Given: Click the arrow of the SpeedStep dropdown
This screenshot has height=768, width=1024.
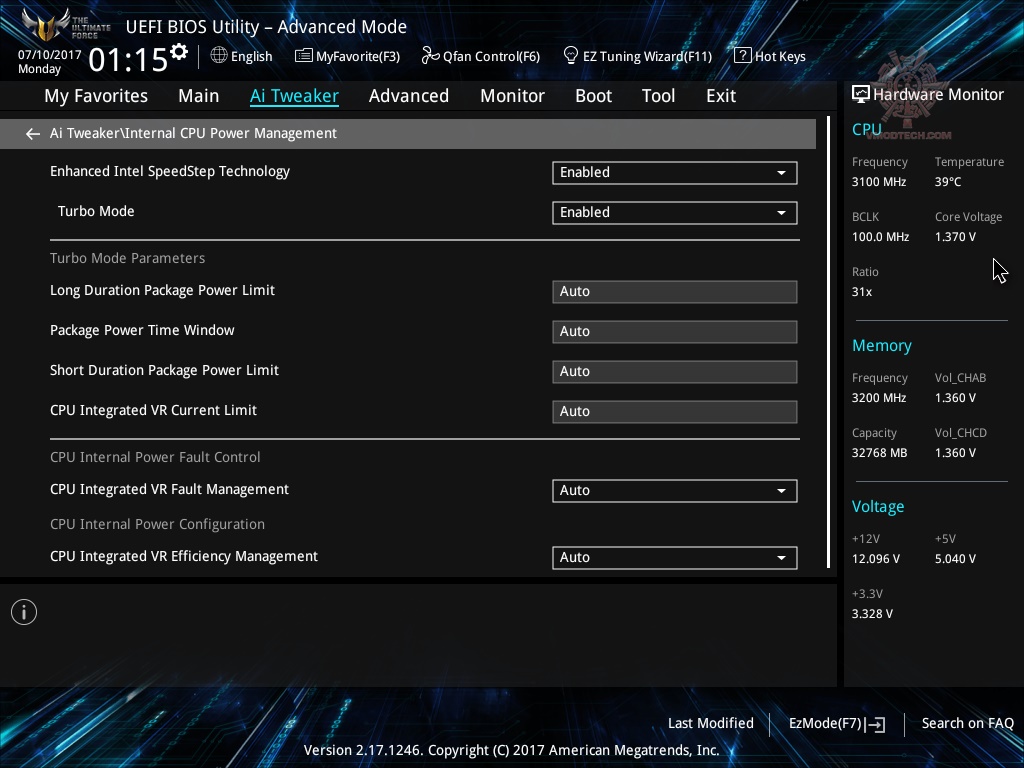Looking at the screenshot, I should point(781,173).
